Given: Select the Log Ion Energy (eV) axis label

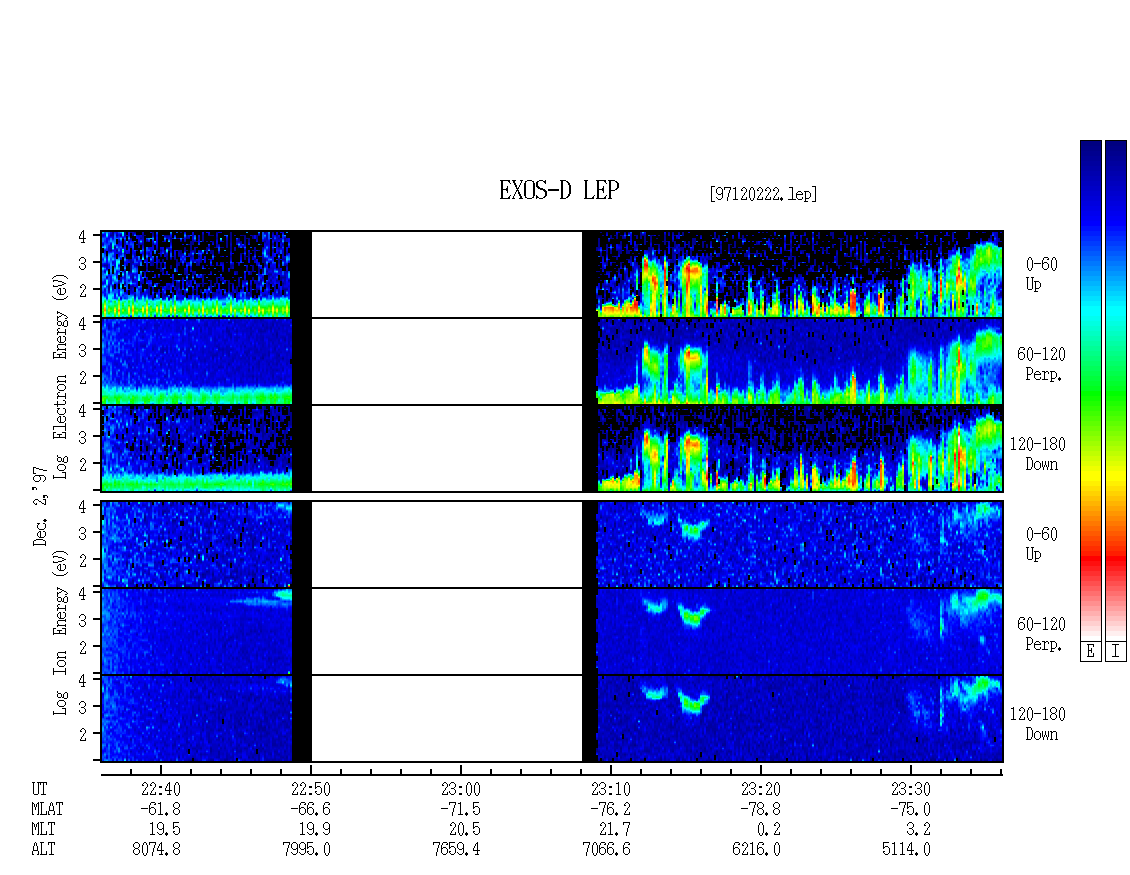Looking at the screenshot, I should 61,633.
